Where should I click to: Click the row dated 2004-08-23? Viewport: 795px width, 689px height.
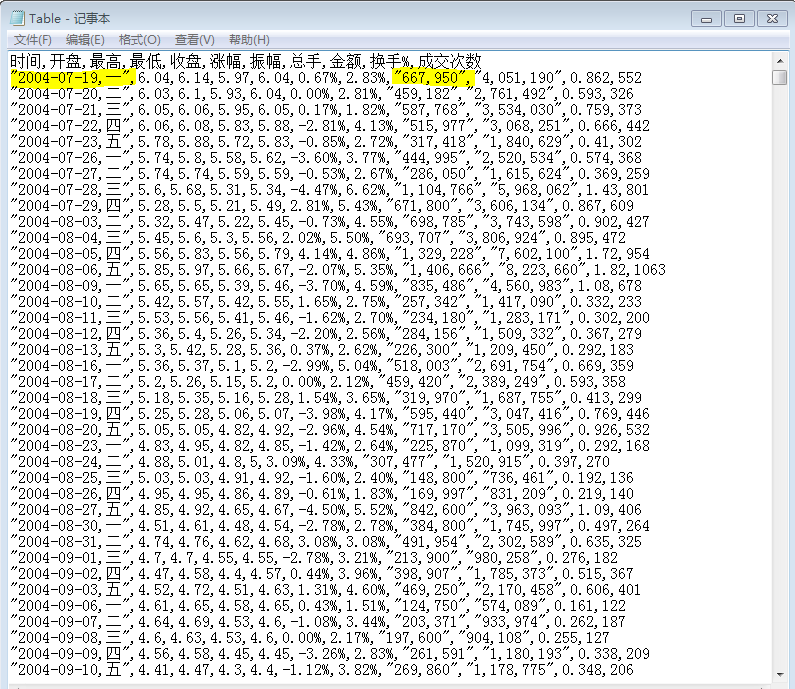click(330, 446)
